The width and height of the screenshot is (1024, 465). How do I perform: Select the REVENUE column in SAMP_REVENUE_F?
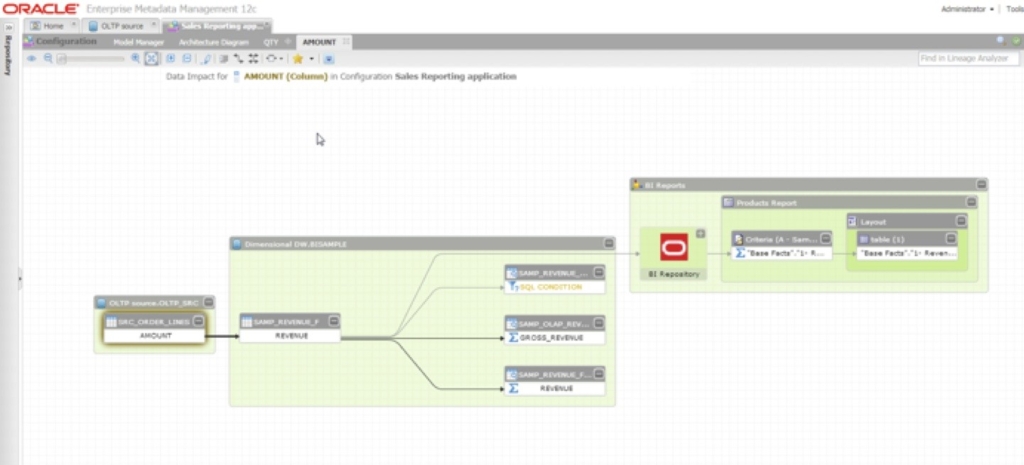tap(290, 336)
